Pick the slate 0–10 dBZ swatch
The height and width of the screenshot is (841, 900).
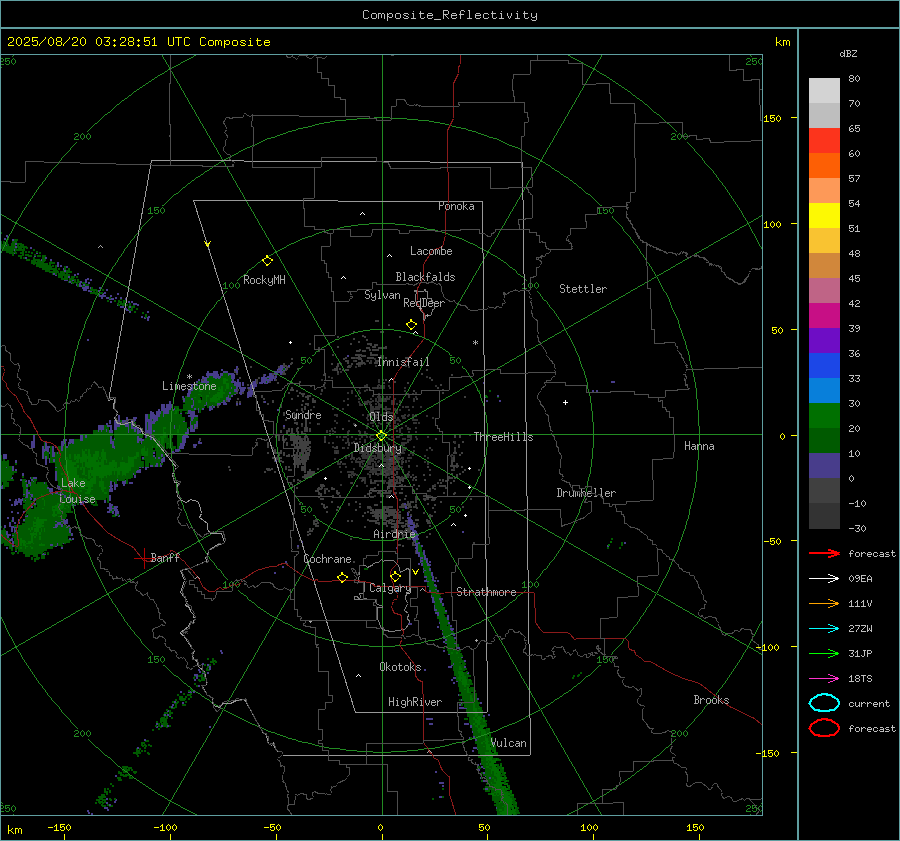pyautogui.click(x=824, y=466)
